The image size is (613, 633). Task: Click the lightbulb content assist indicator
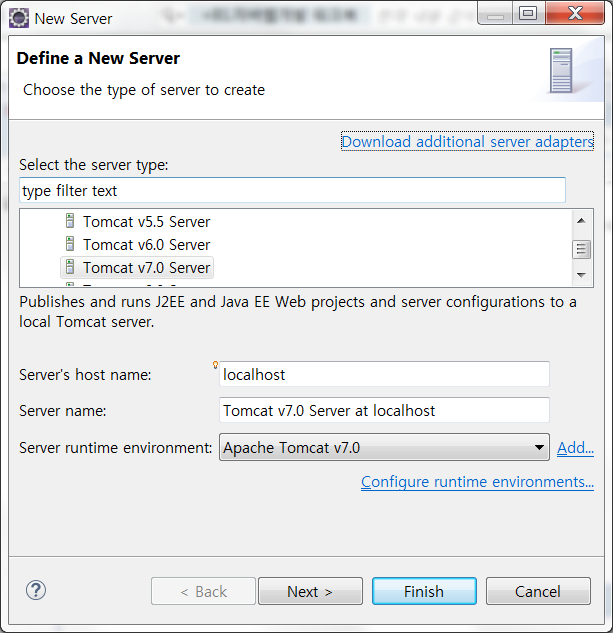(215, 365)
